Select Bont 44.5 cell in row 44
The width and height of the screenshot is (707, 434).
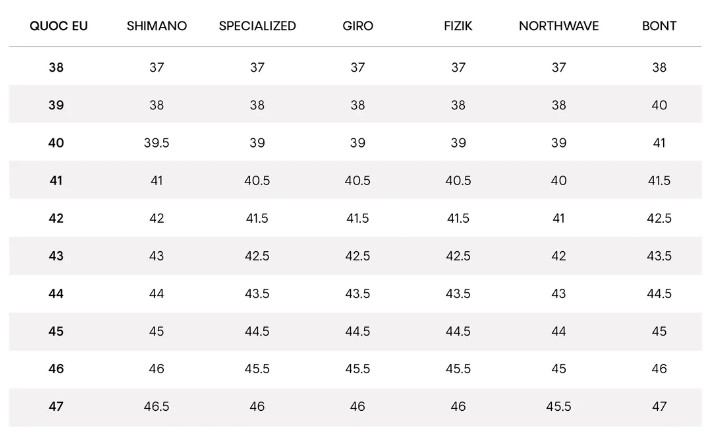[659, 294]
